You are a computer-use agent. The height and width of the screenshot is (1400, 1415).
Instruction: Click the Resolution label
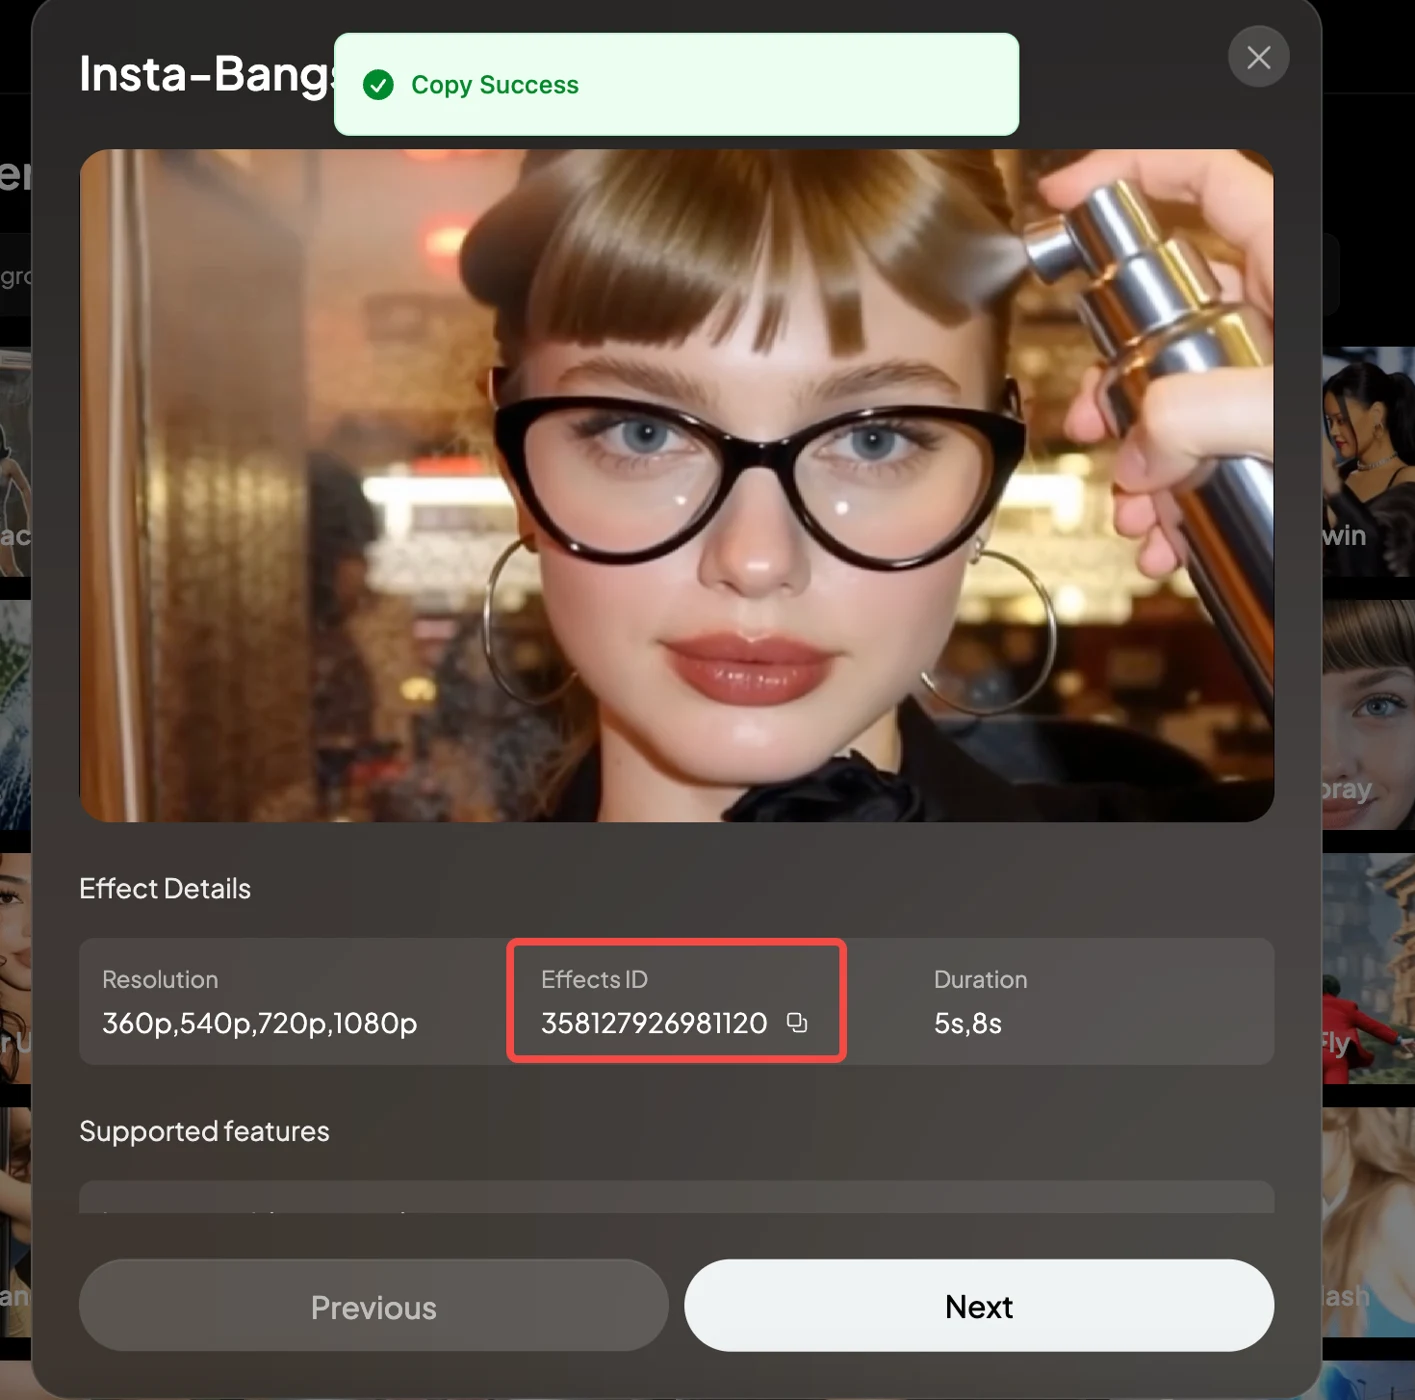point(160,979)
